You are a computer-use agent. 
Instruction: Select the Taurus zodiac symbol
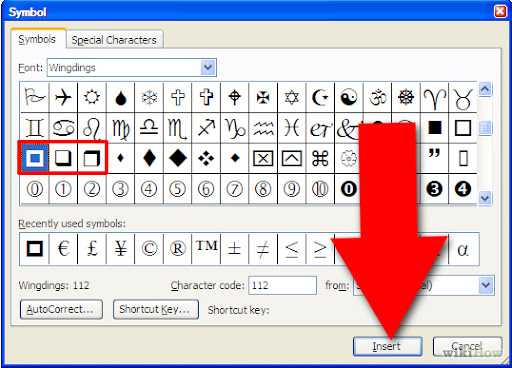click(x=463, y=98)
